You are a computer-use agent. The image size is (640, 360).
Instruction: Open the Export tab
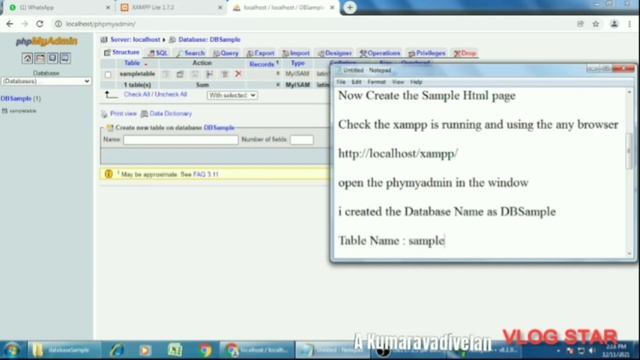coord(260,53)
